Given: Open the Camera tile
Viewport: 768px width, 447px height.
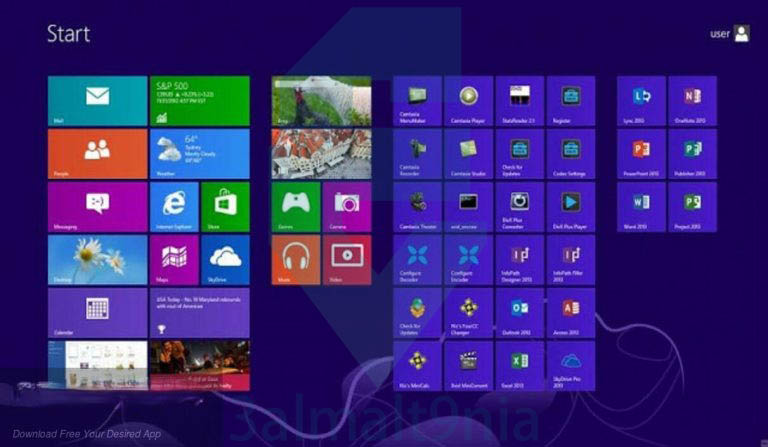Looking at the screenshot, I should point(347,207).
